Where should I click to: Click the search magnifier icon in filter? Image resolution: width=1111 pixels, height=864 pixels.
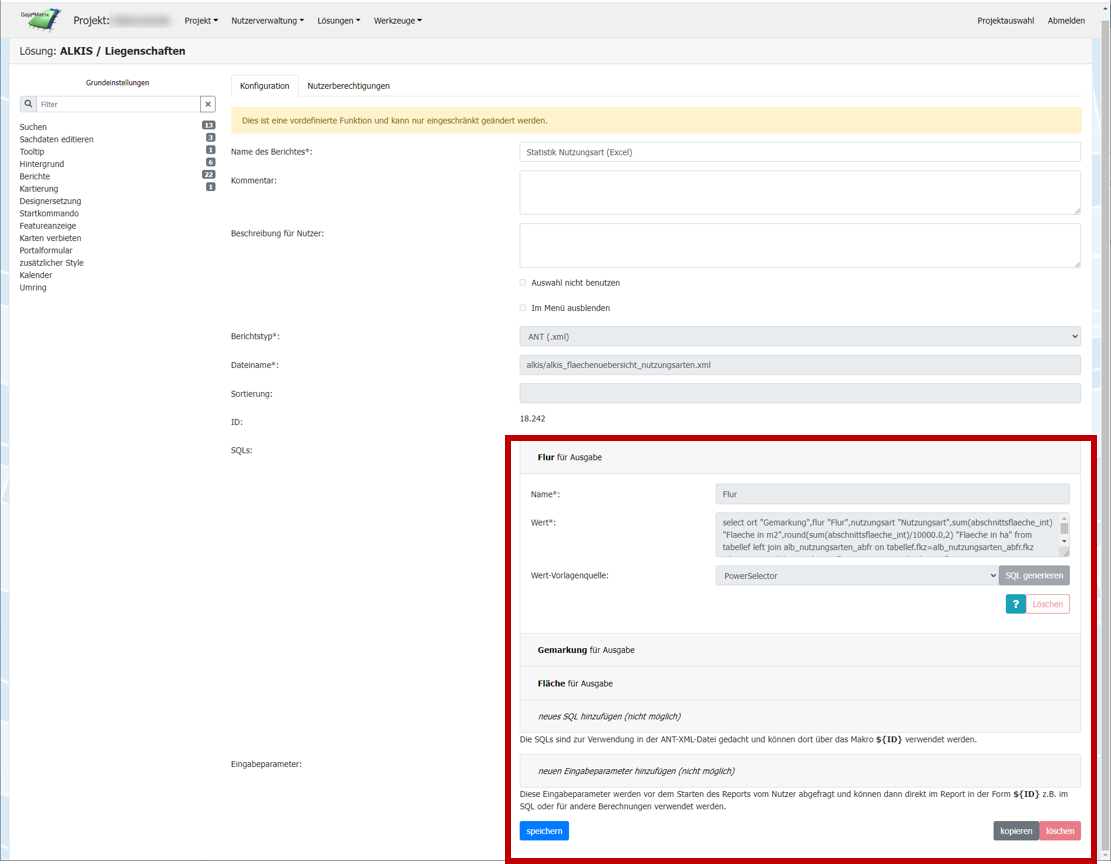(x=28, y=104)
